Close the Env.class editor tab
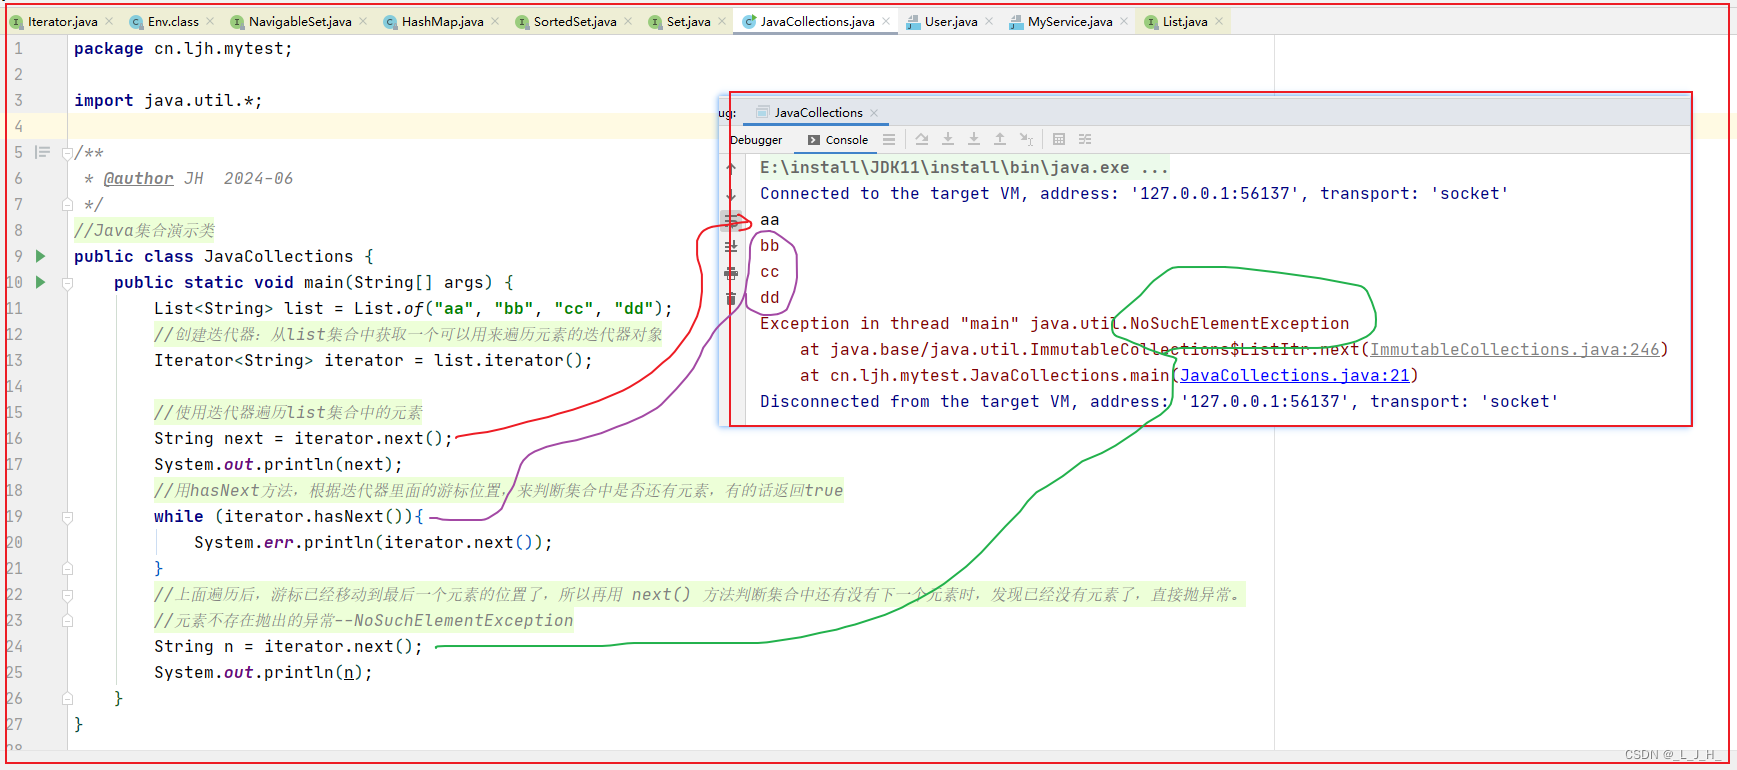Image resolution: width=1737 pixels, height=770 pixels. [x=210, y=21]
